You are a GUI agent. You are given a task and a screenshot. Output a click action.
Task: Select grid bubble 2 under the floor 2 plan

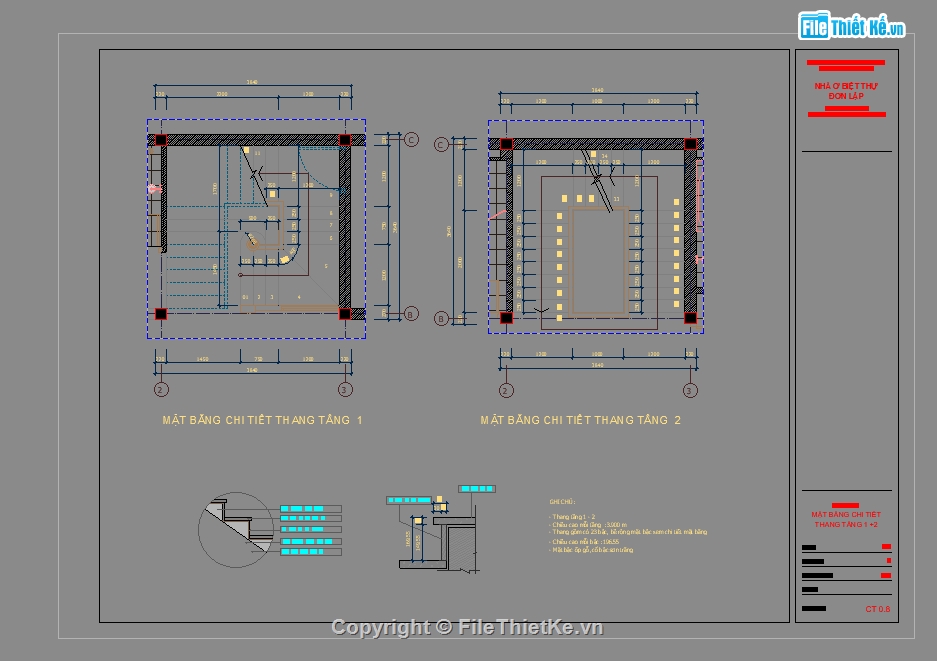tap(506, 390)
